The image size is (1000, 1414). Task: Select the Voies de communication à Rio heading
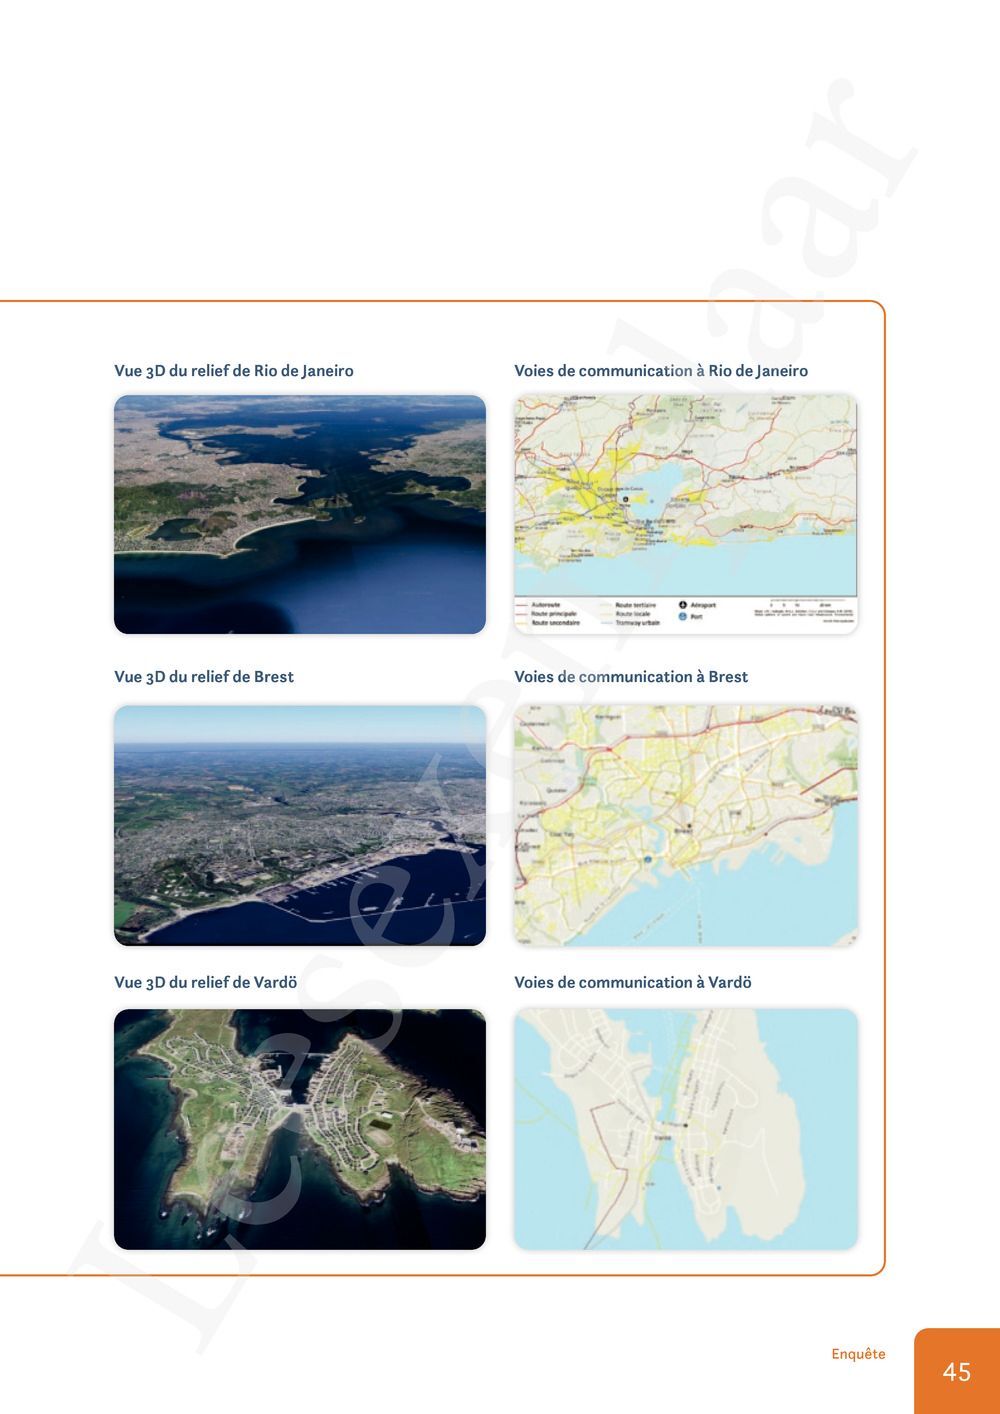[x=662, y=369]
